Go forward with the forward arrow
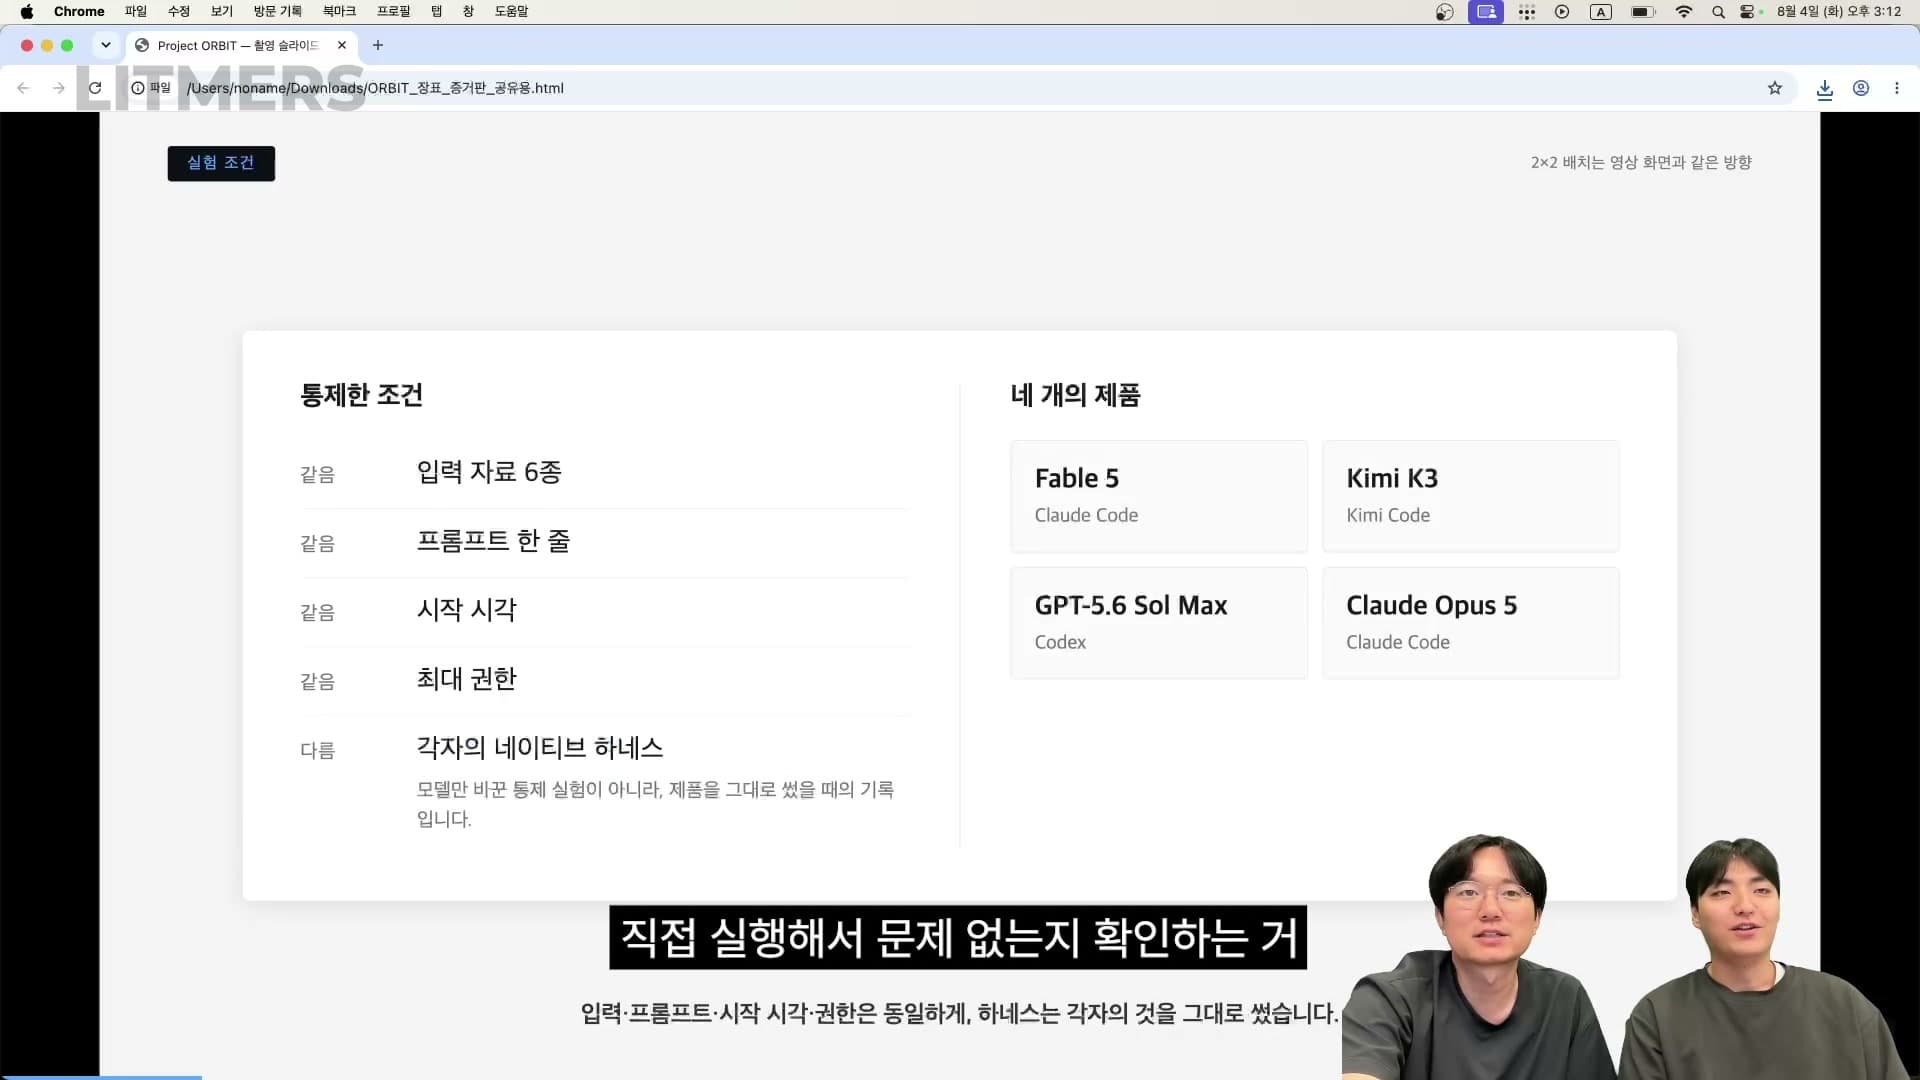This screenshot has width=1920, height=1080. coord(59,88)
